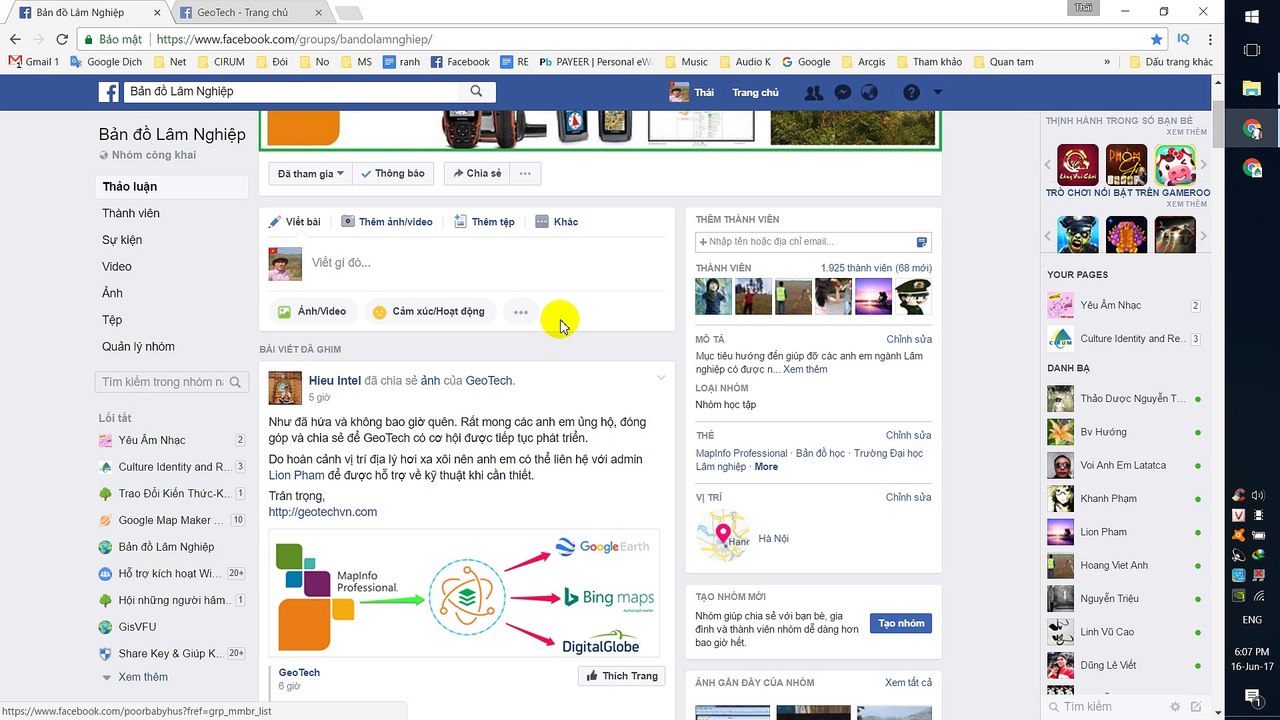Open Sự kiện in the group menu

[x=122, y=240]
